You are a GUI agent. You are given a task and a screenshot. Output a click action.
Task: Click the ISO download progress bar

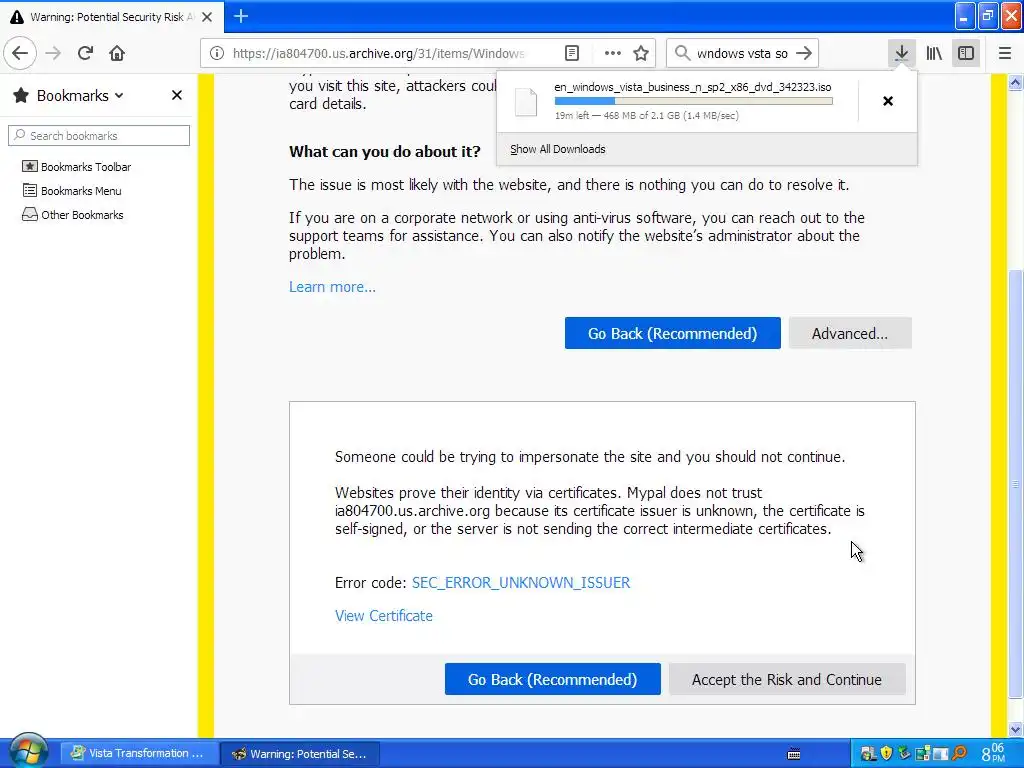click(x=694, y=101)
